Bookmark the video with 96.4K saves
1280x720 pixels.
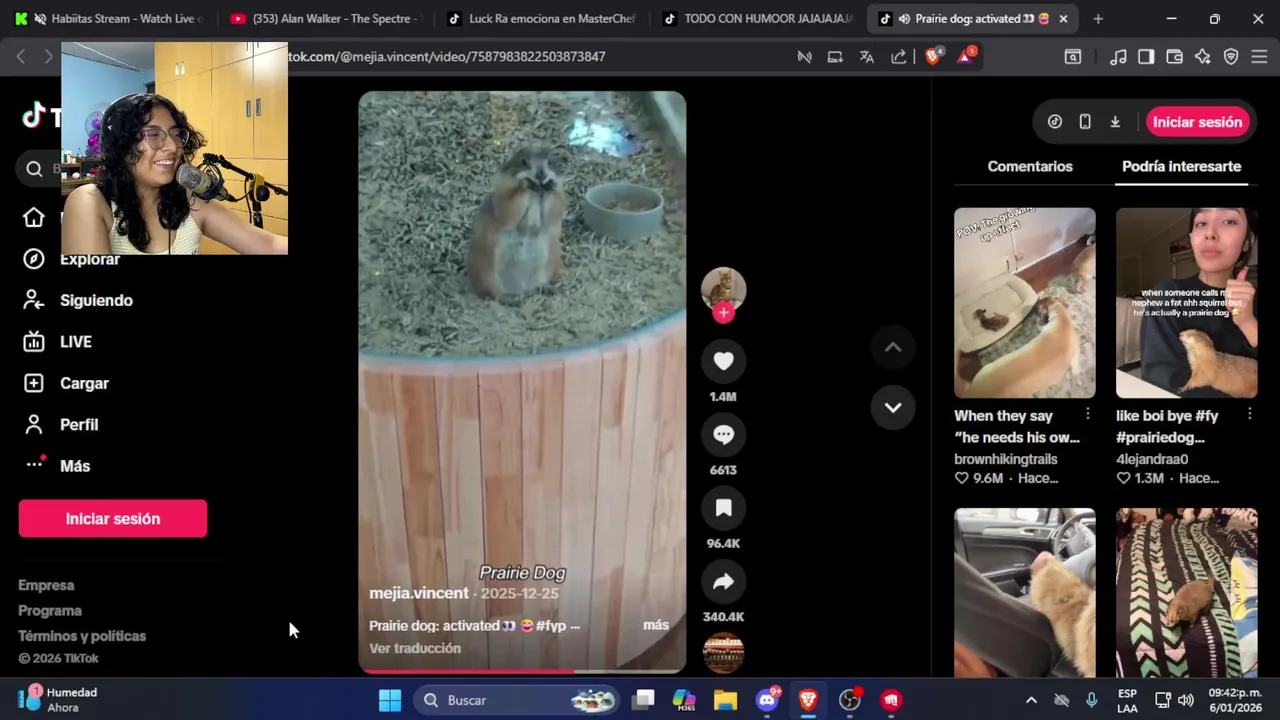coord(723,508)
